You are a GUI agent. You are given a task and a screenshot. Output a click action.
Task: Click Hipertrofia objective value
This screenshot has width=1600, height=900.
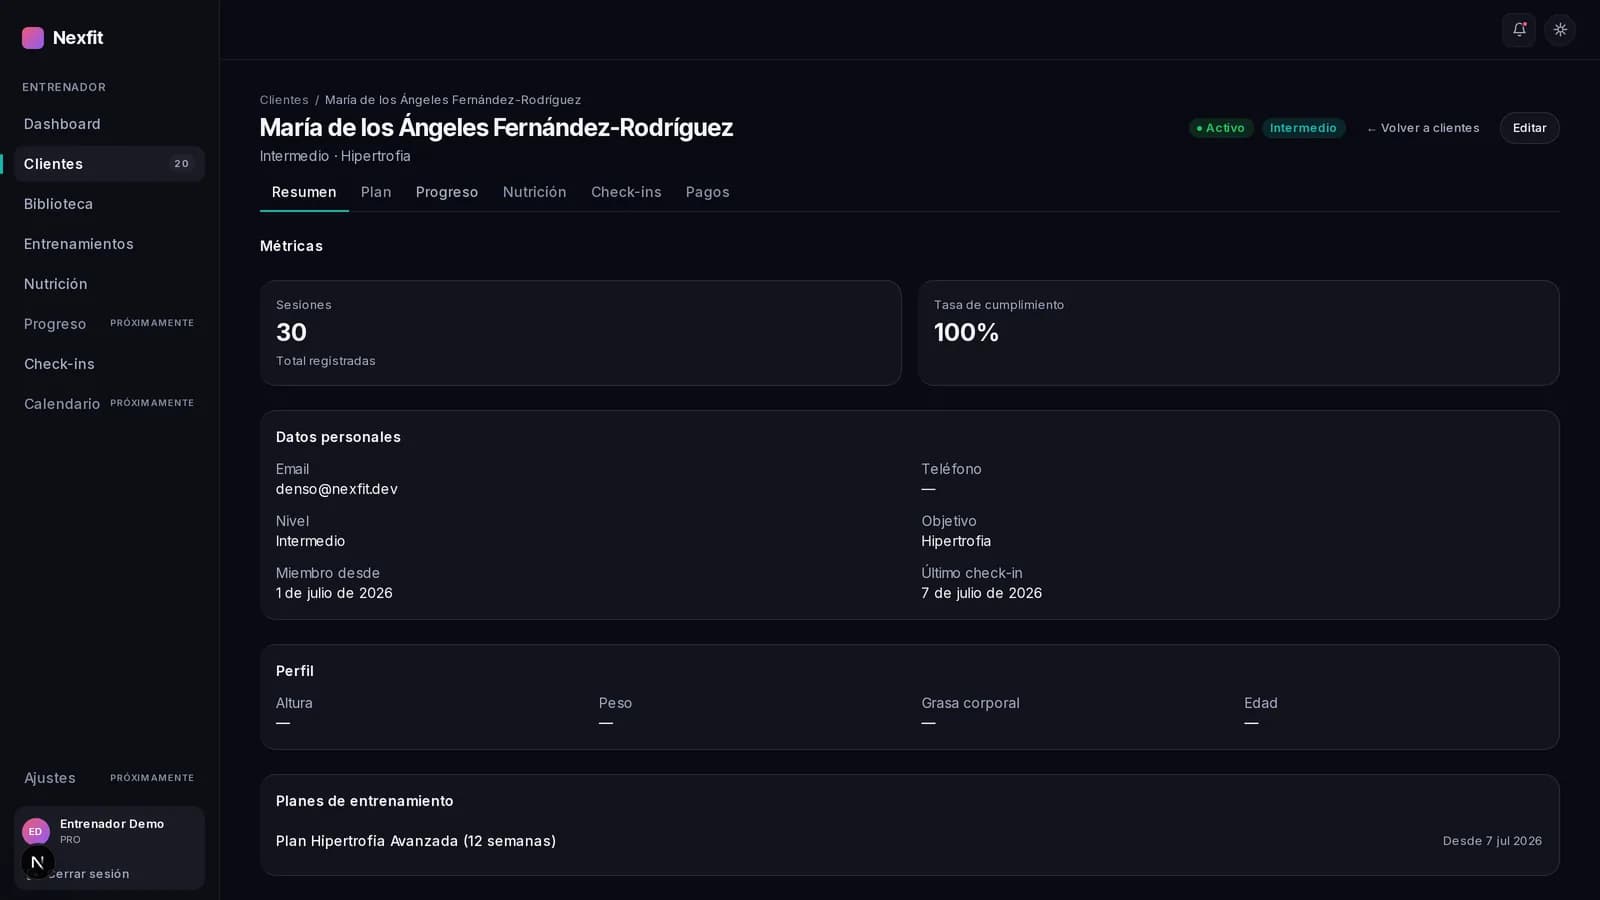click(x=956, y=541)
